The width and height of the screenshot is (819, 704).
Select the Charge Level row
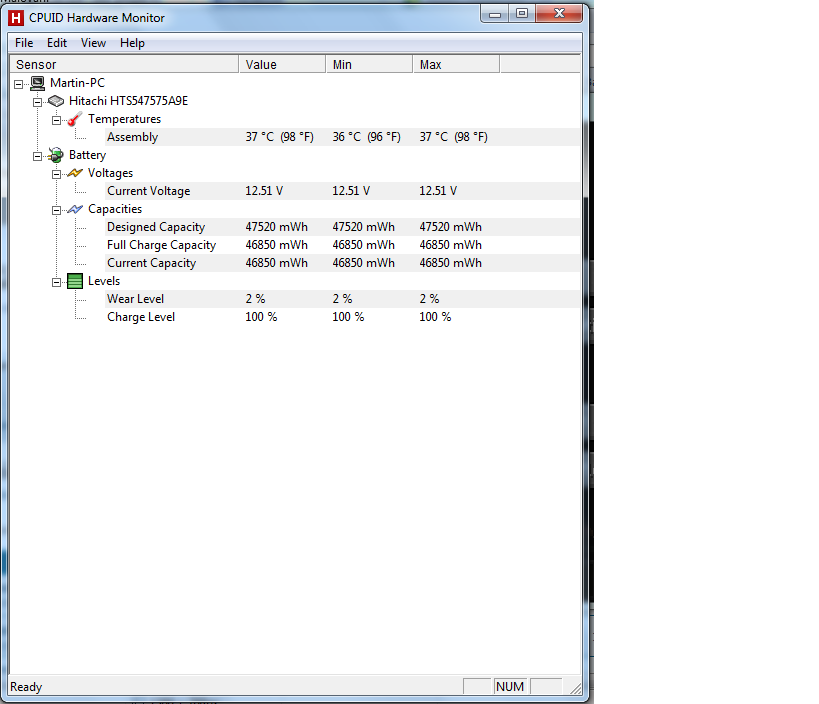(343, 317)
